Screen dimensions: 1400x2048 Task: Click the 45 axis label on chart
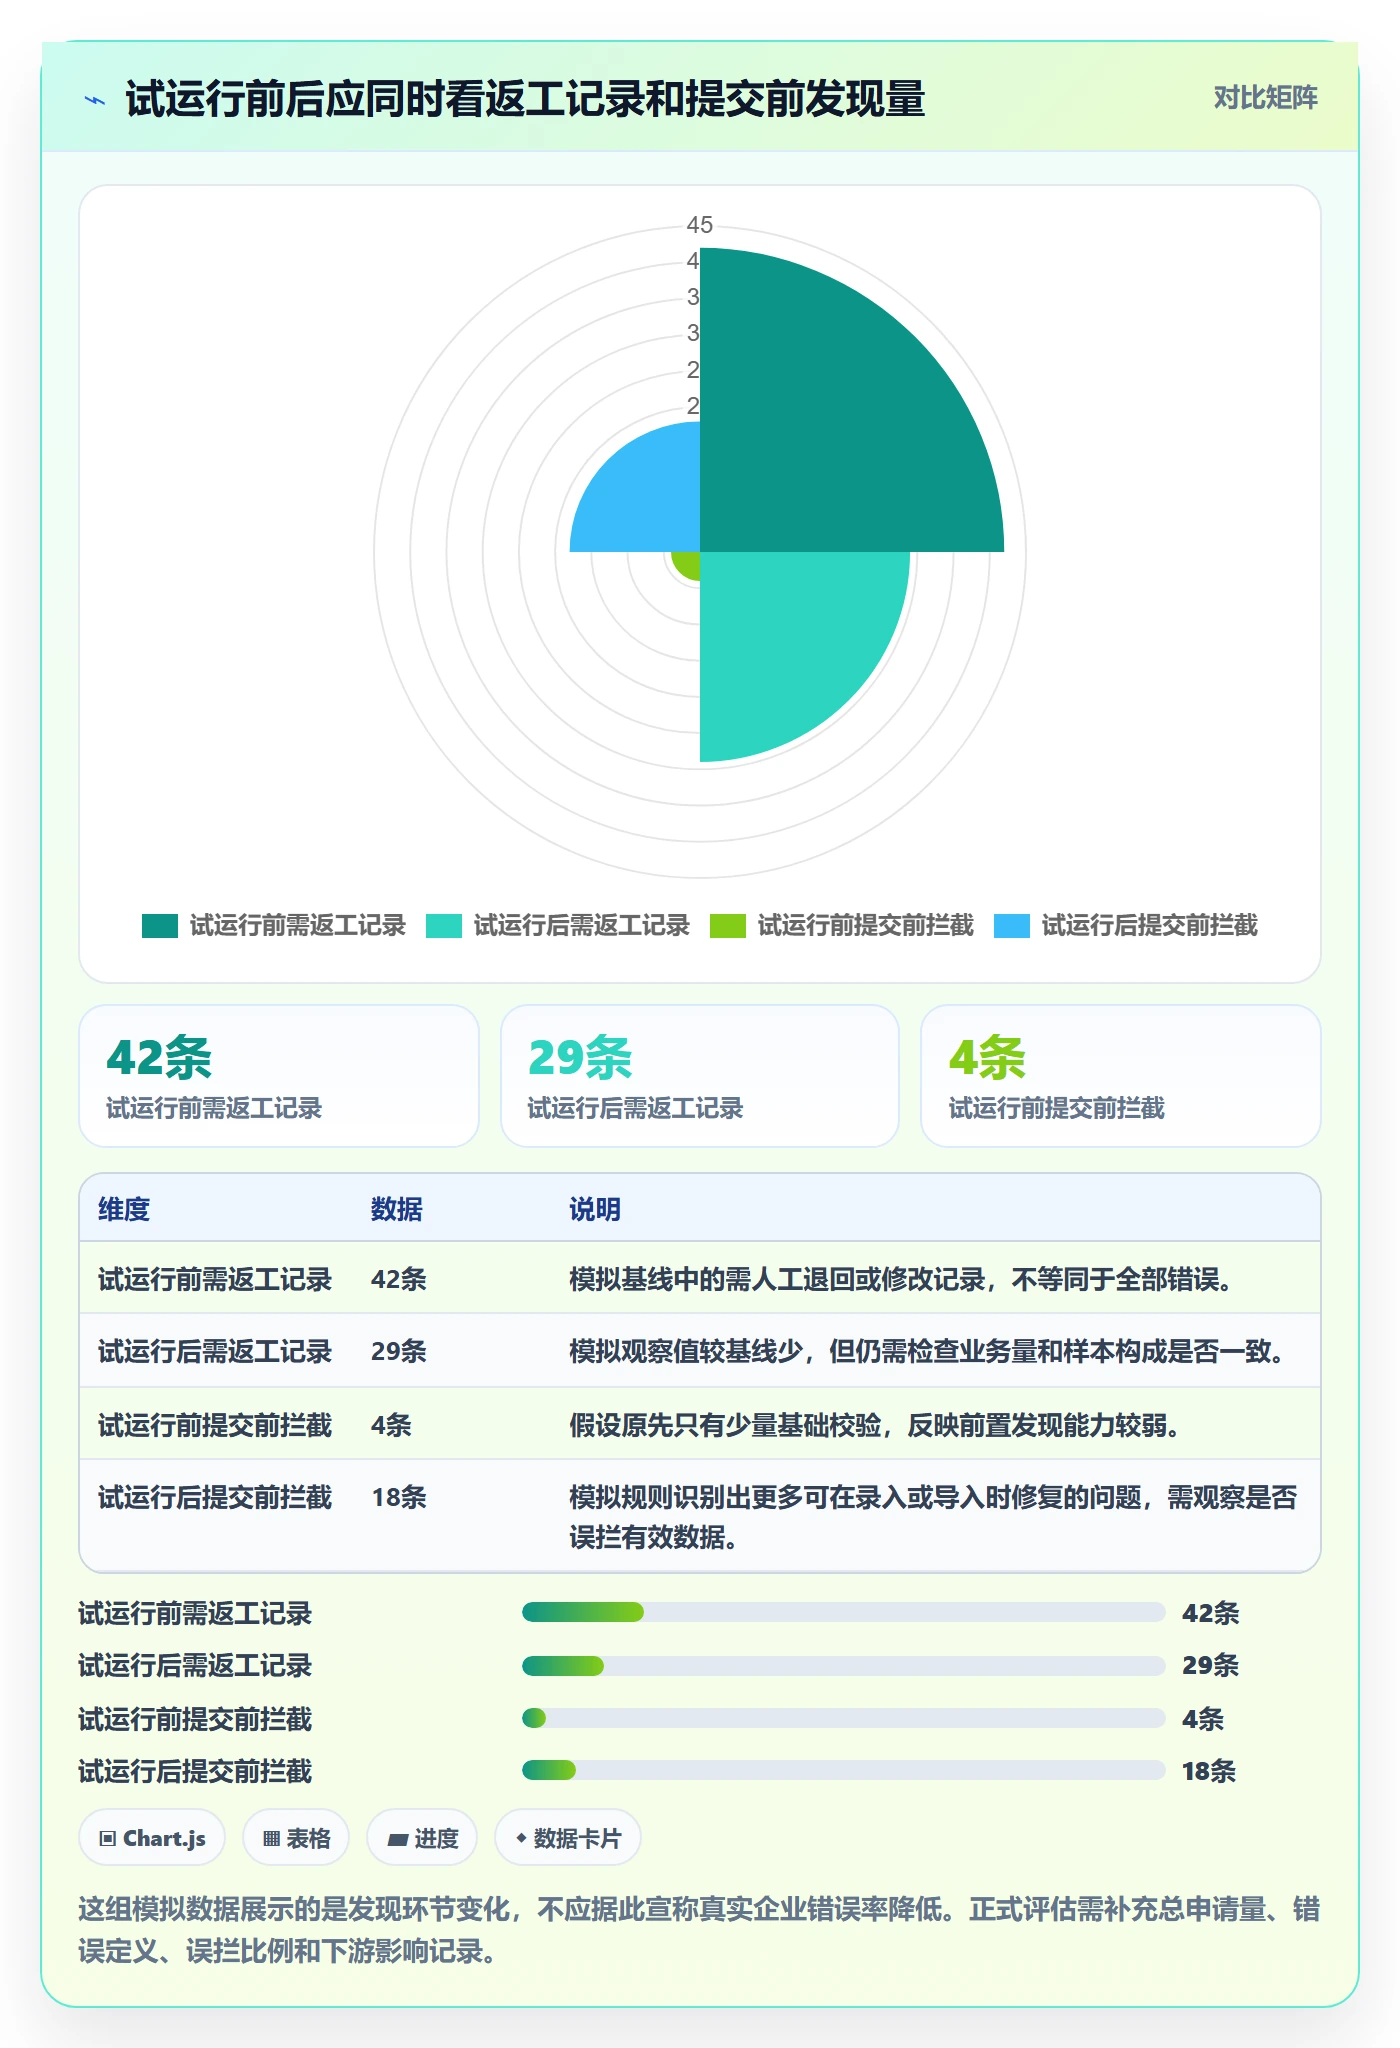(700, 225)
